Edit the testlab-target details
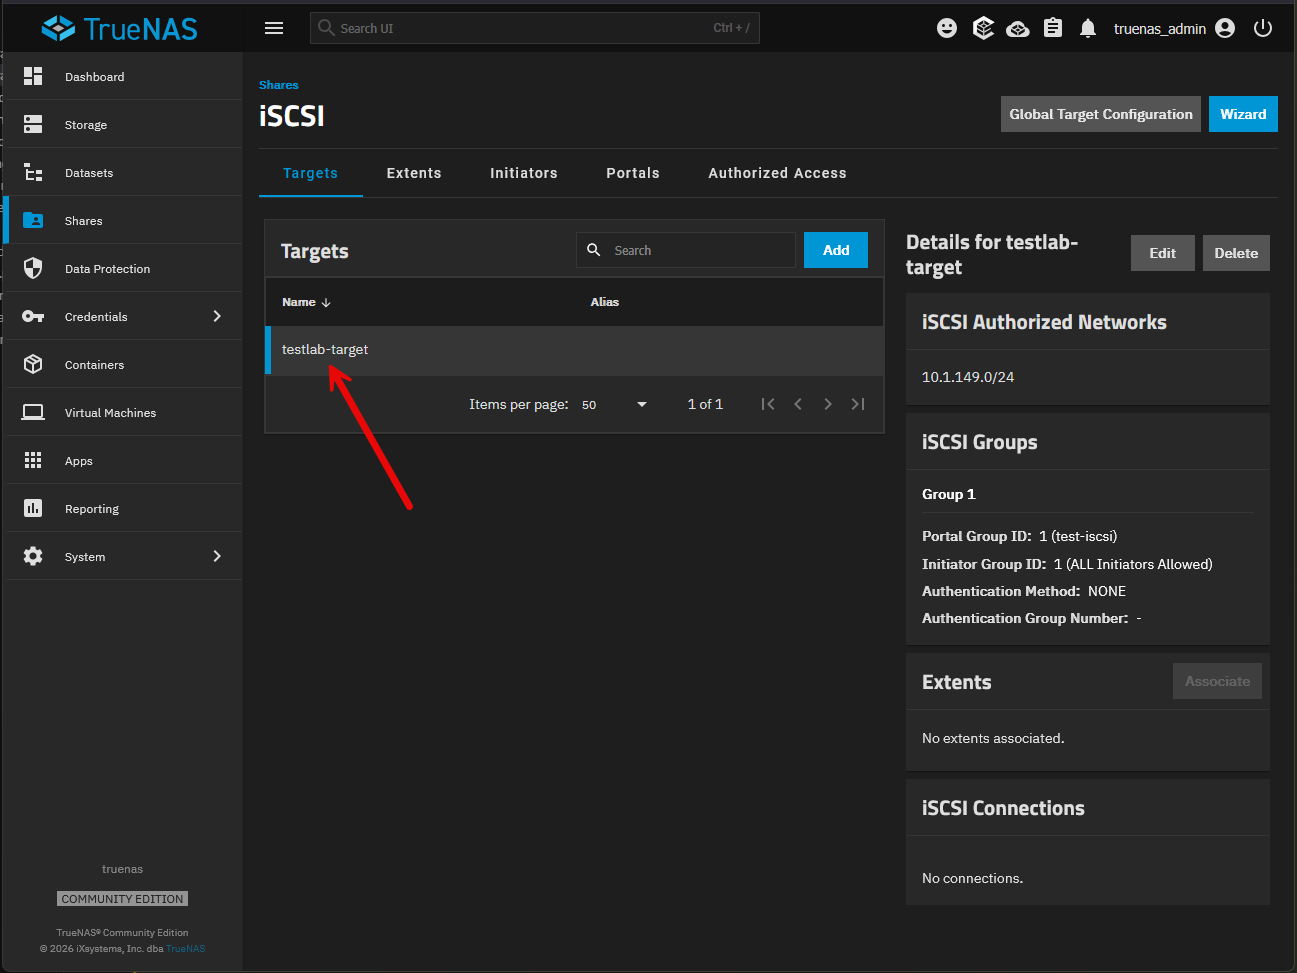The width and height of the screenshot is (1297, 973). click(x=1163, y=253)
